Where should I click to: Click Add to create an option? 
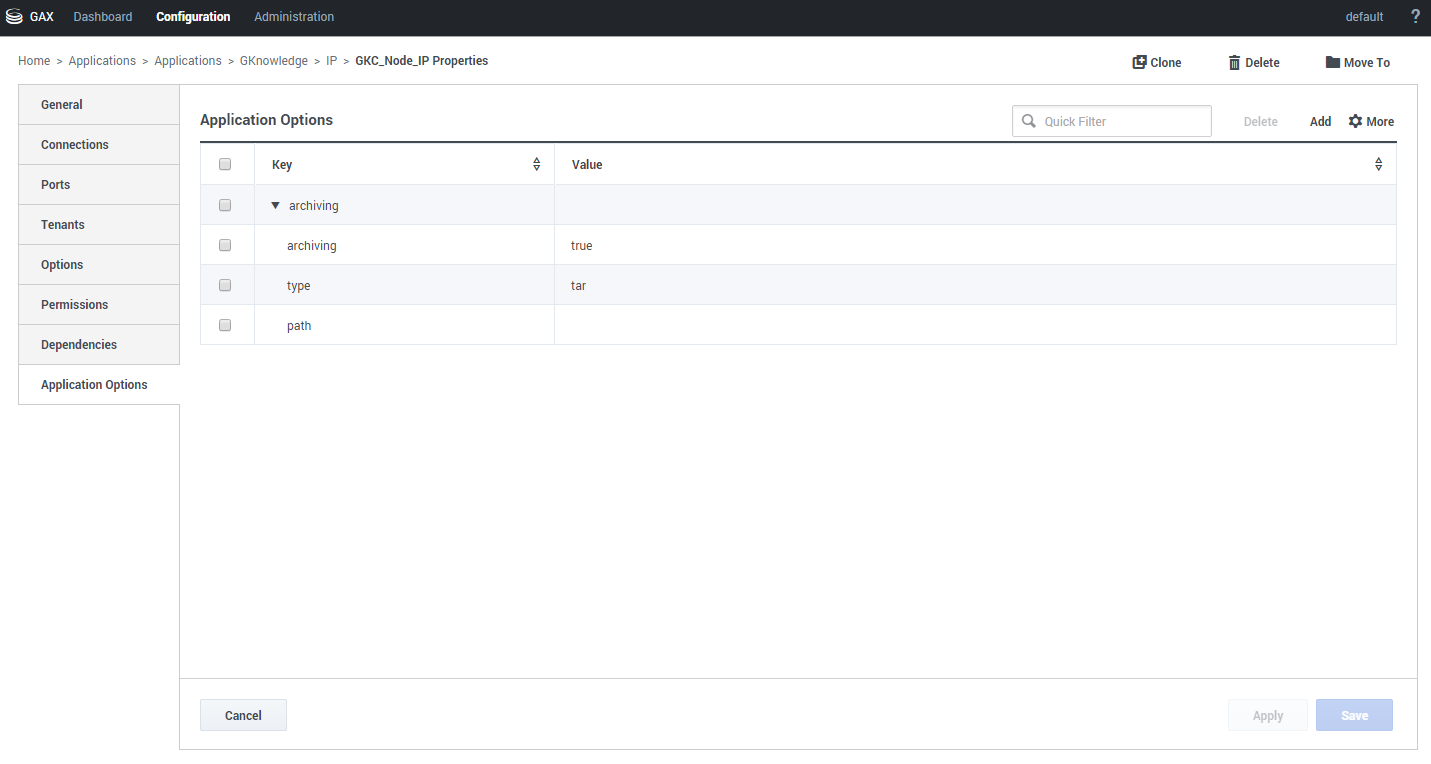1320,121
